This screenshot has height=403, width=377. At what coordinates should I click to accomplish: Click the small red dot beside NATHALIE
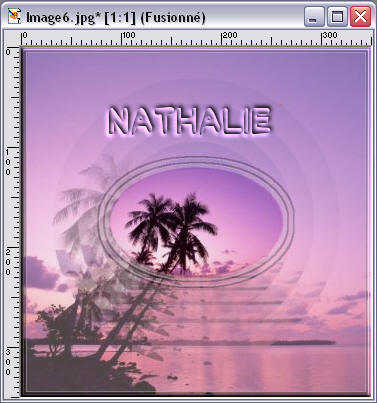point(281,106)
